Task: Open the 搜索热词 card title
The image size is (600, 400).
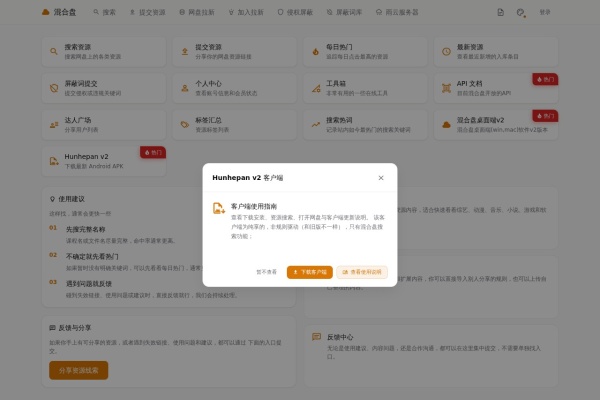Action: click(x=339, y=120)
